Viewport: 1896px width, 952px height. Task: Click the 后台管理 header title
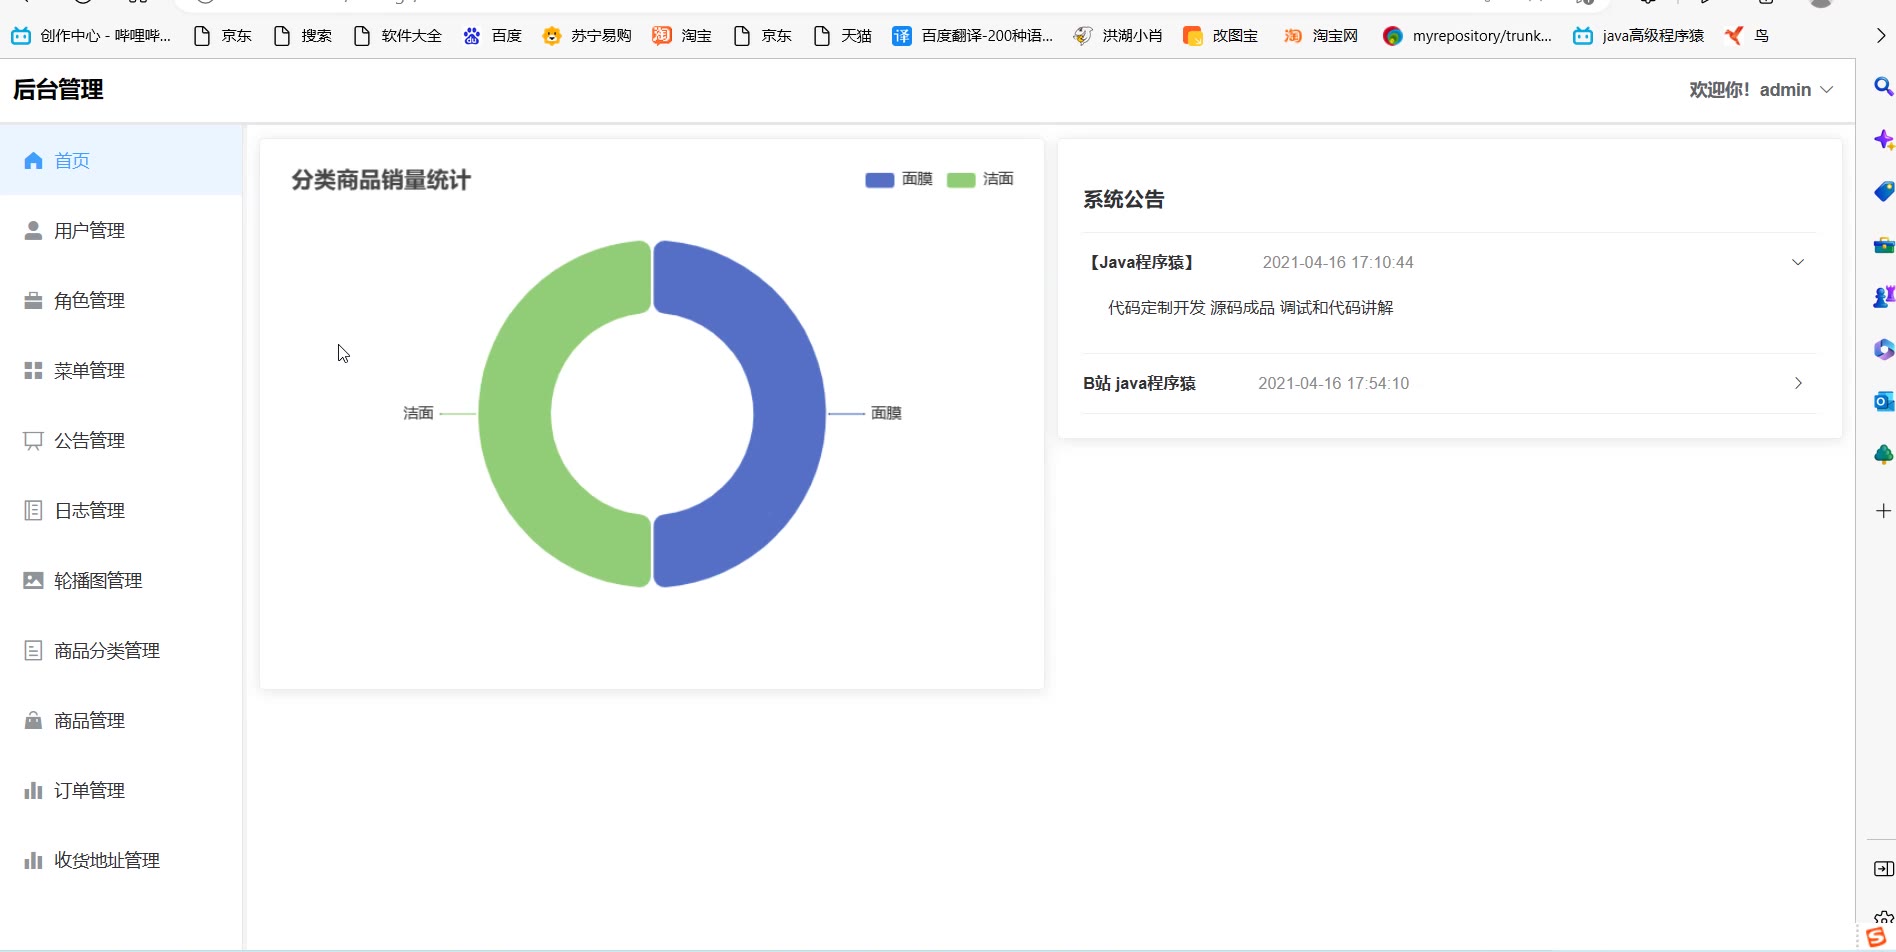click(58, 90)
